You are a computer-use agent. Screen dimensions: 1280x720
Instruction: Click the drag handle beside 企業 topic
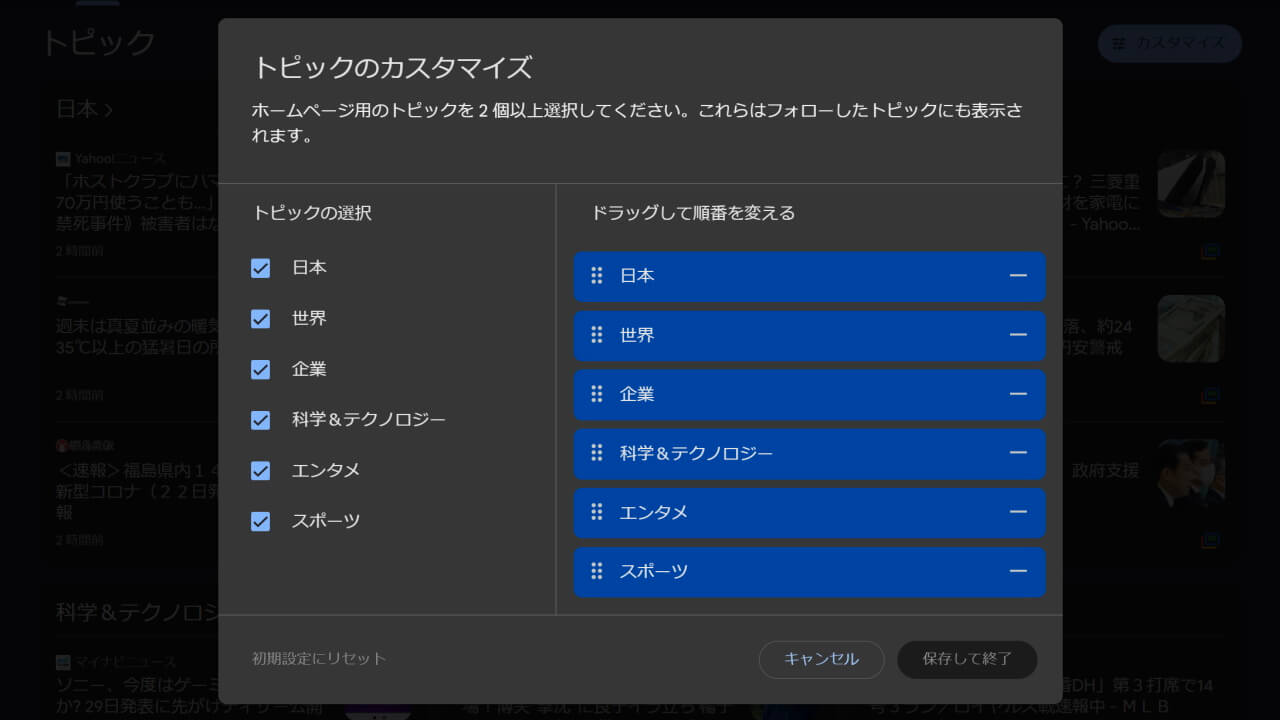pos(597,395)
